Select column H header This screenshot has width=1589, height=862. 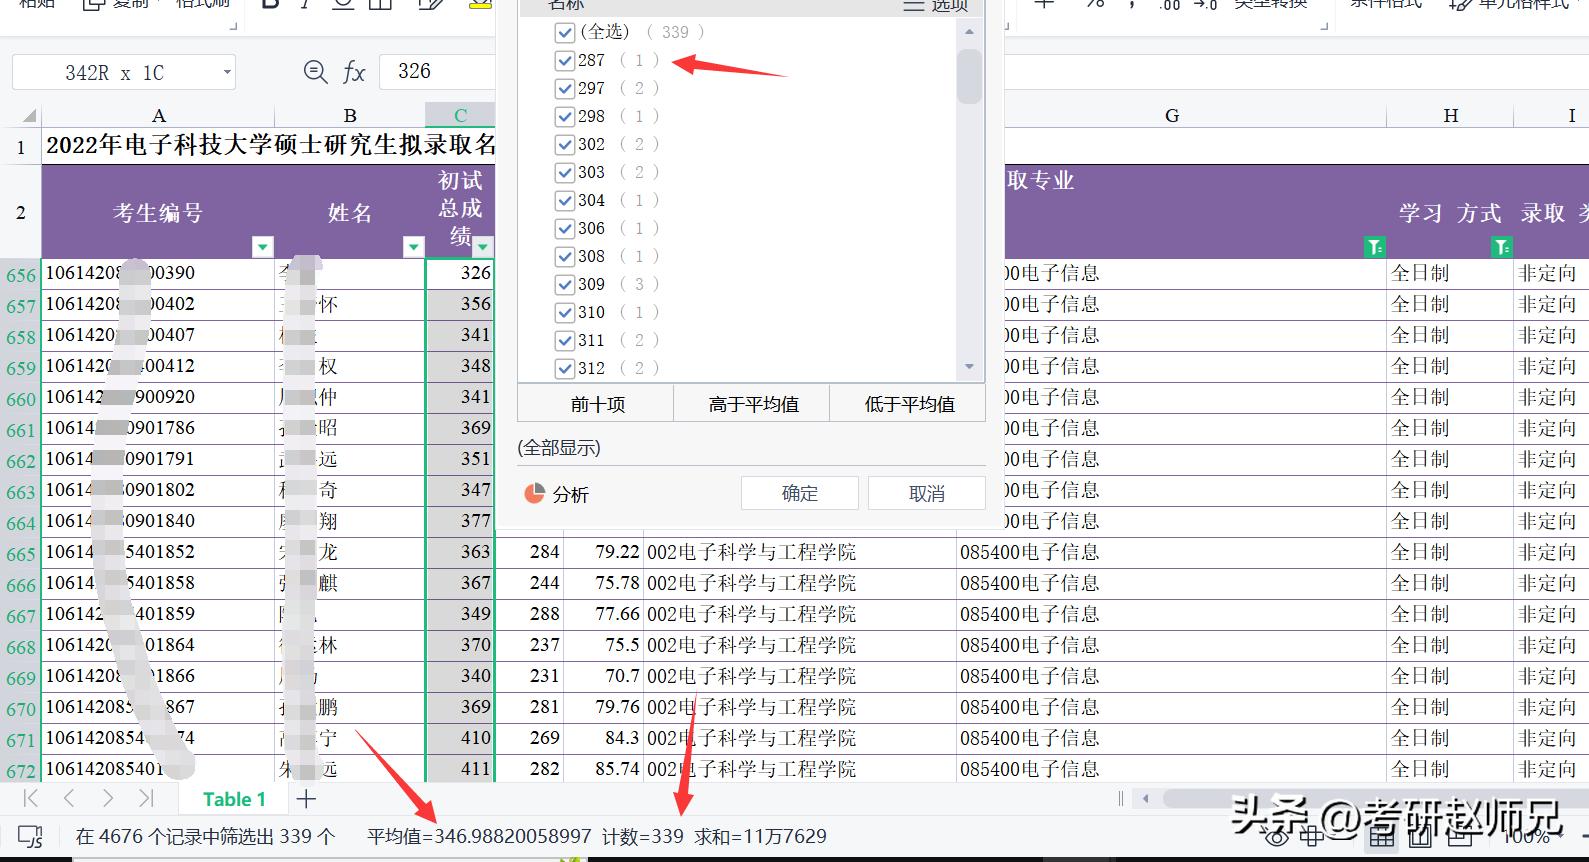tap(1450, 115)
